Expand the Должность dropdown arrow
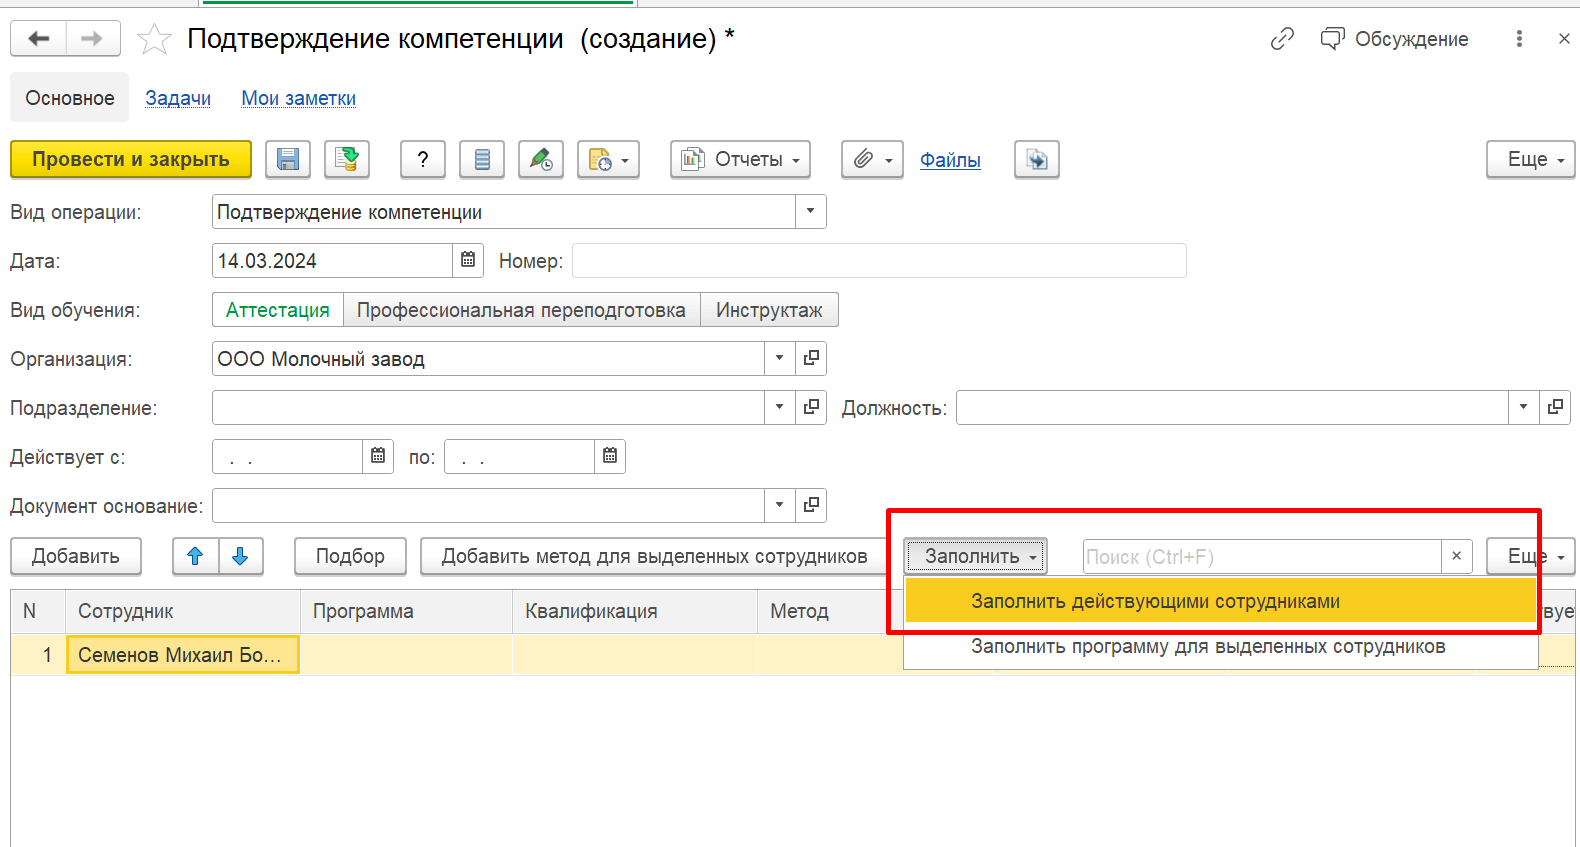The image size is (1580, 847). point(1524,408)
